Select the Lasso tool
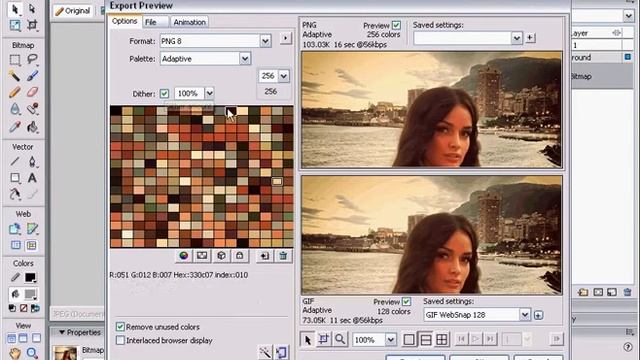640x360 pixels. [32, 60]
